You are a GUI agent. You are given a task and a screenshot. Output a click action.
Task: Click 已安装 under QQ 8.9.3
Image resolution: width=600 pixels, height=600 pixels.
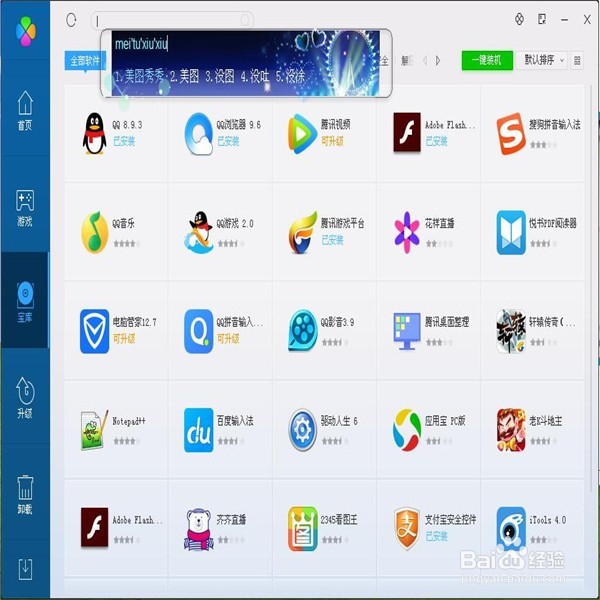pyautogui.click(x=124, y=142)
